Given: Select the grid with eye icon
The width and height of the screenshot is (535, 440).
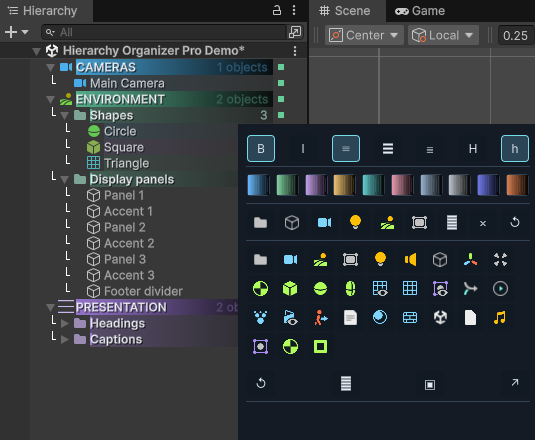Looking at the screenshot, I should click(380, 289).
